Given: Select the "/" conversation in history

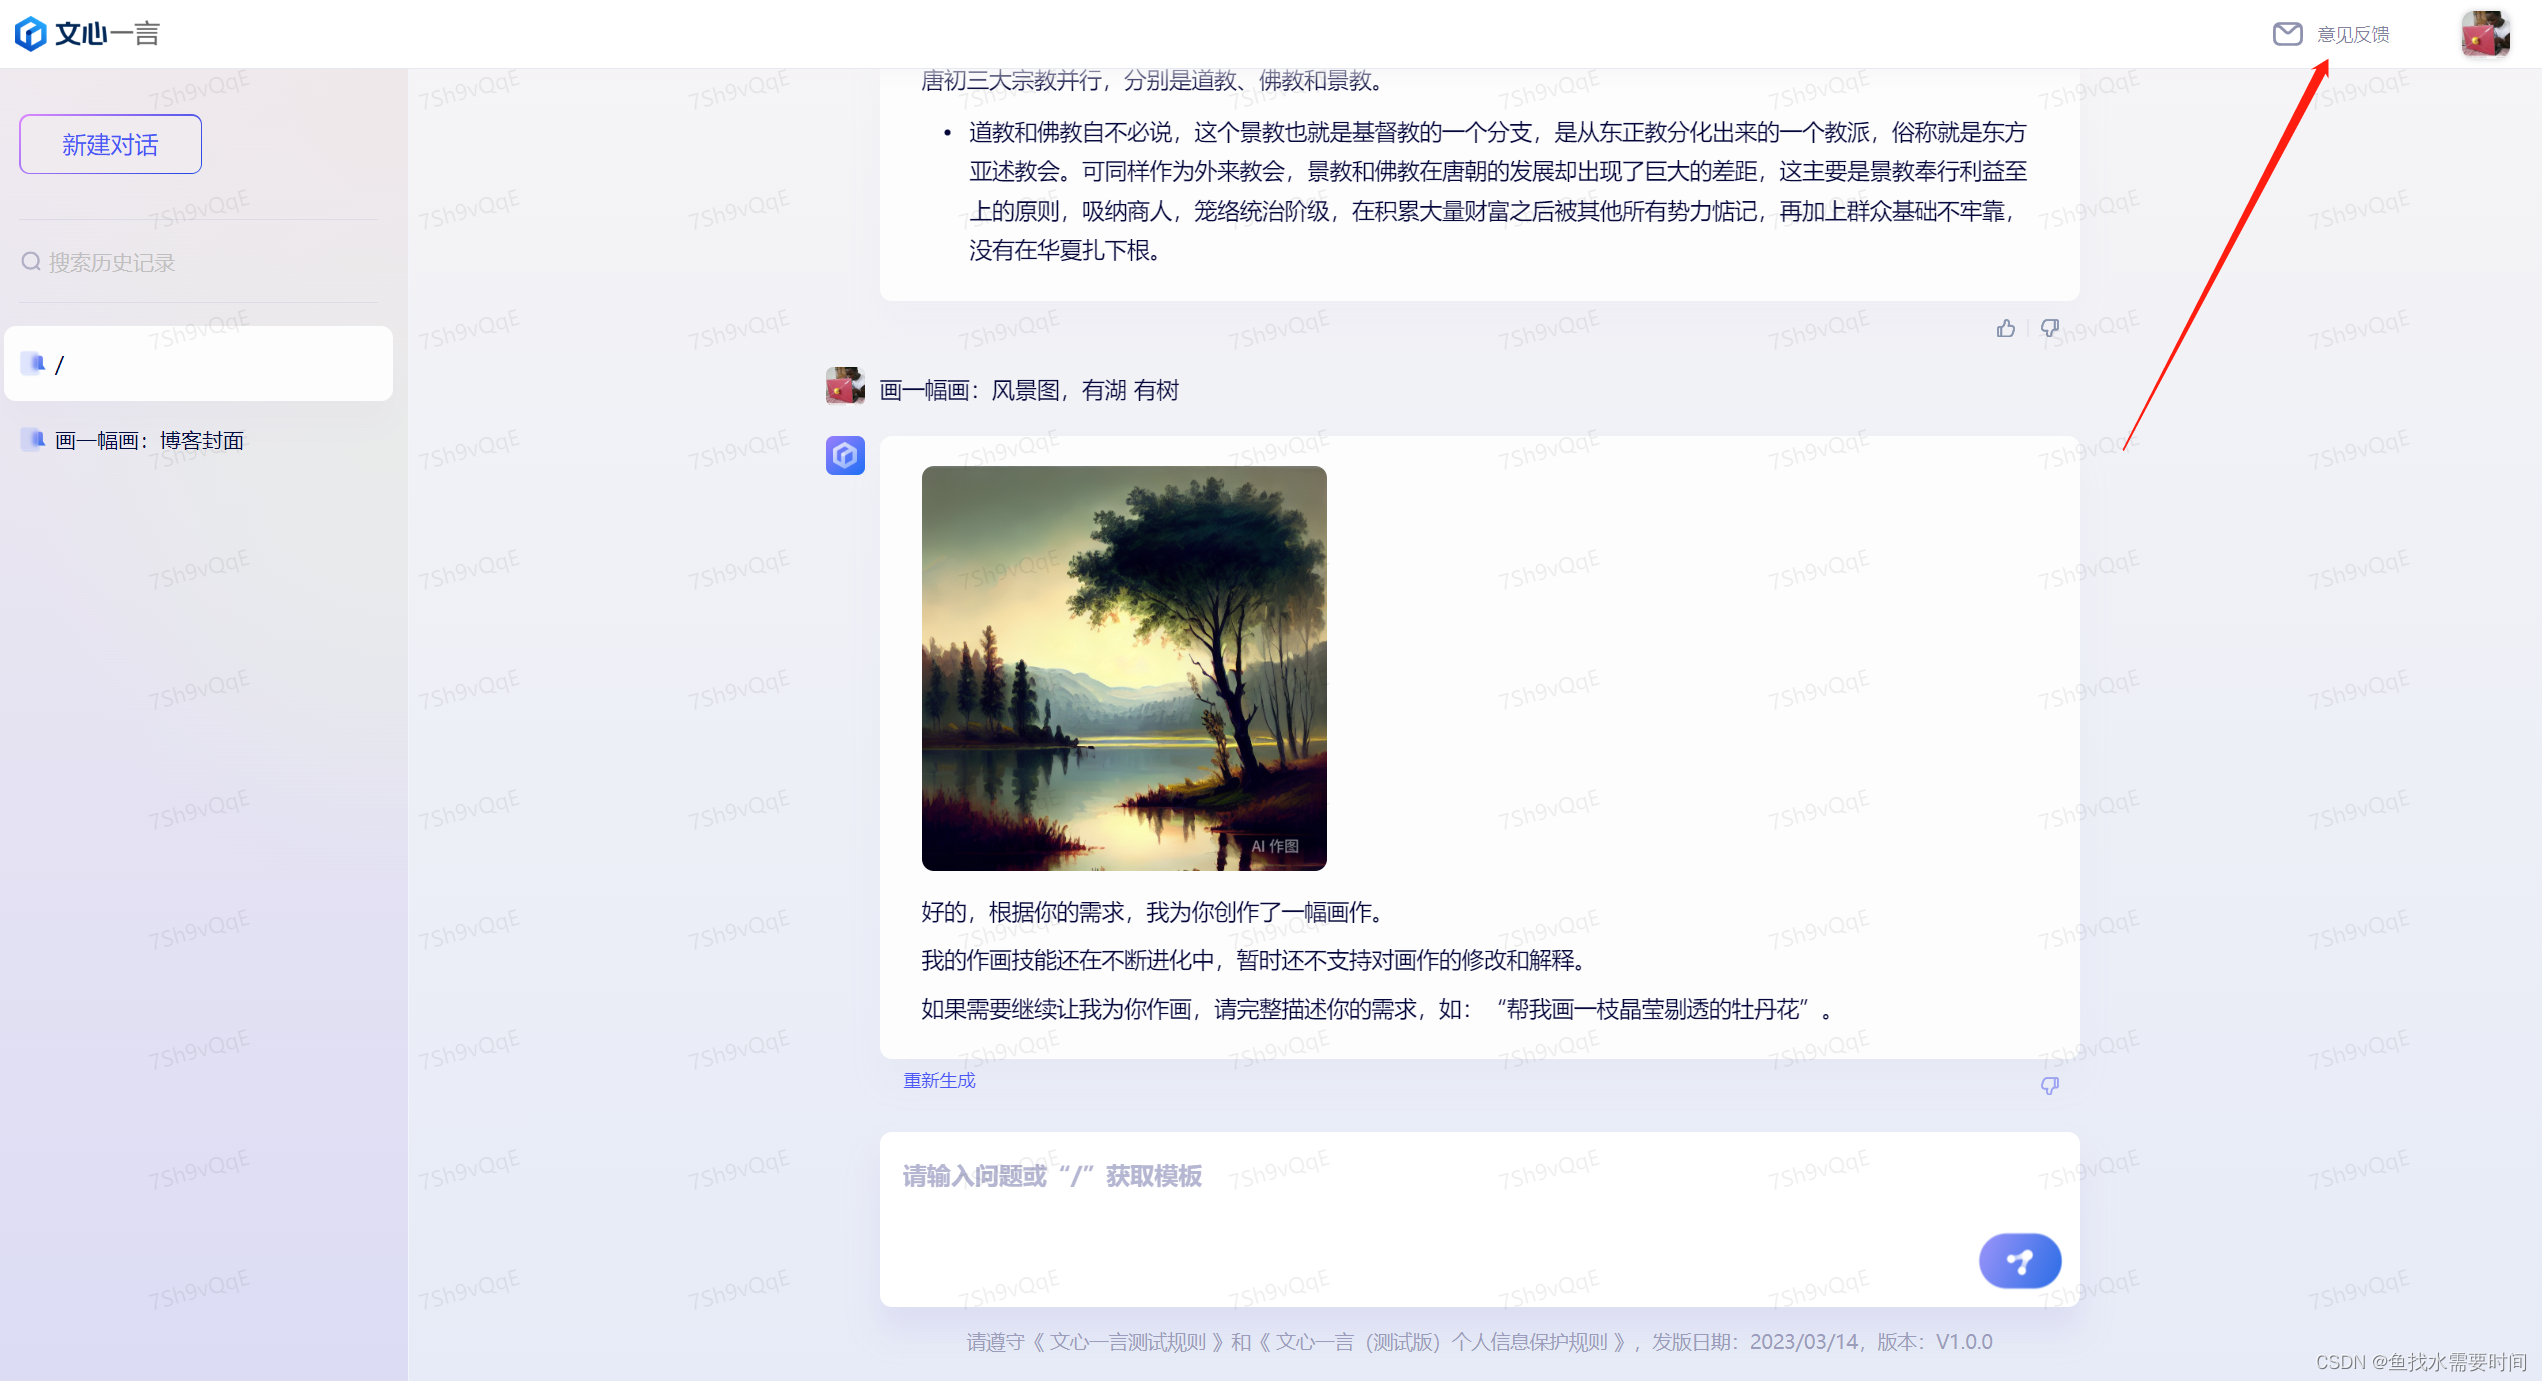Looking at the screenshot, I should click(x=198, y=364).
